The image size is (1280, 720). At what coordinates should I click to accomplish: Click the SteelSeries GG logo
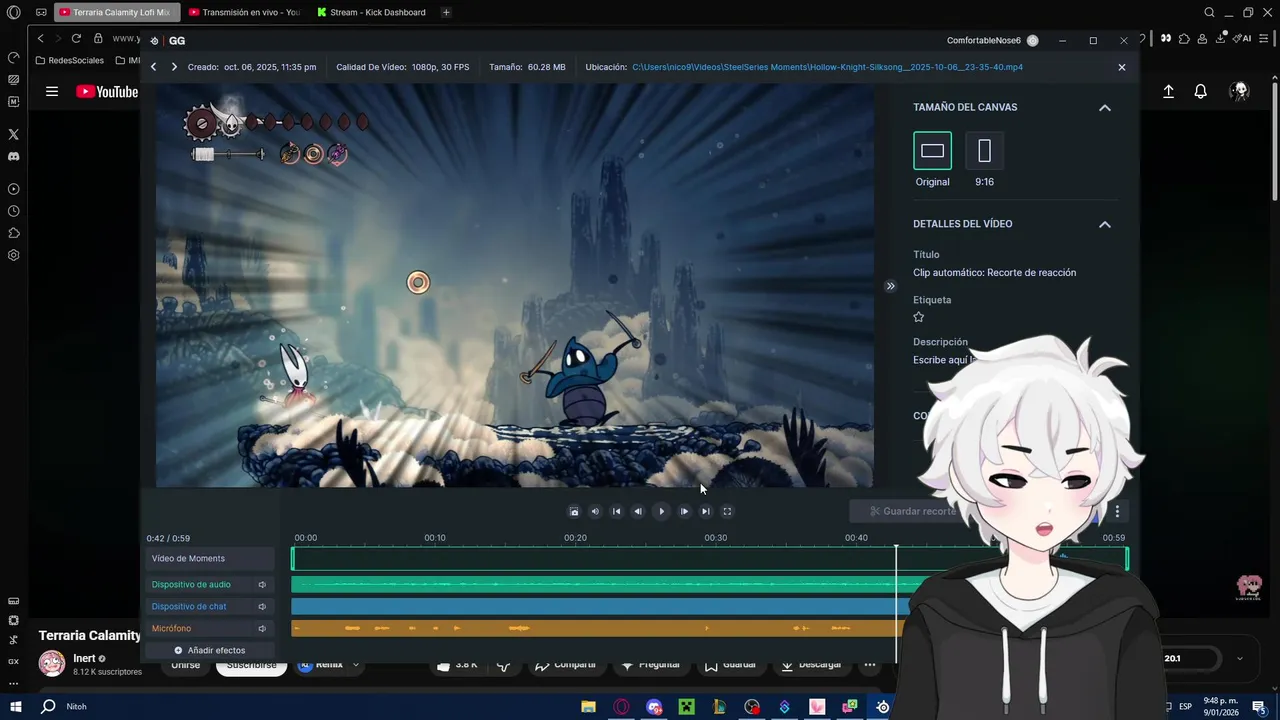tap(155, 41)
